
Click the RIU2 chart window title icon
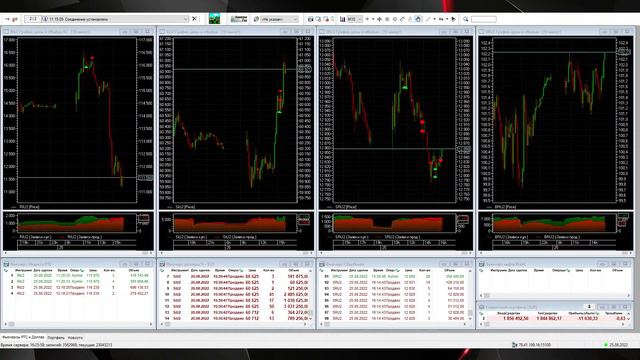[x=7, y=31]
